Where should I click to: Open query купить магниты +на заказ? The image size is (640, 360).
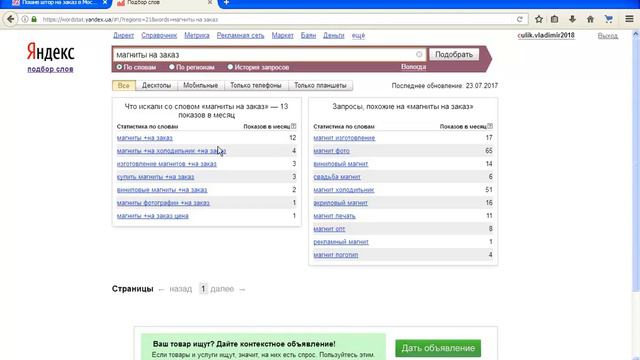click(156, 177)
